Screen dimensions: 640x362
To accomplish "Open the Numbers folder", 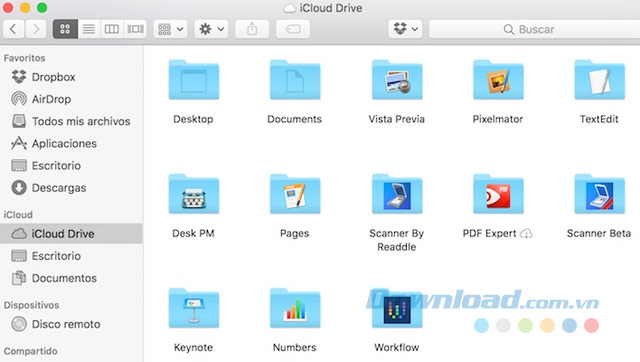I will coord(295,309).
